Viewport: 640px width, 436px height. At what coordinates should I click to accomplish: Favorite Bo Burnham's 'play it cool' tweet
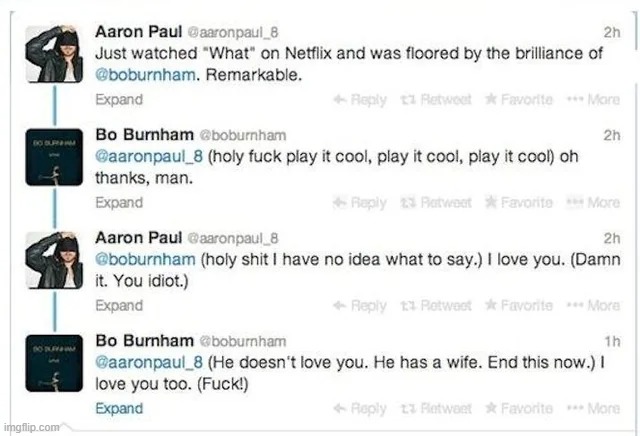(x=518, y=203)
